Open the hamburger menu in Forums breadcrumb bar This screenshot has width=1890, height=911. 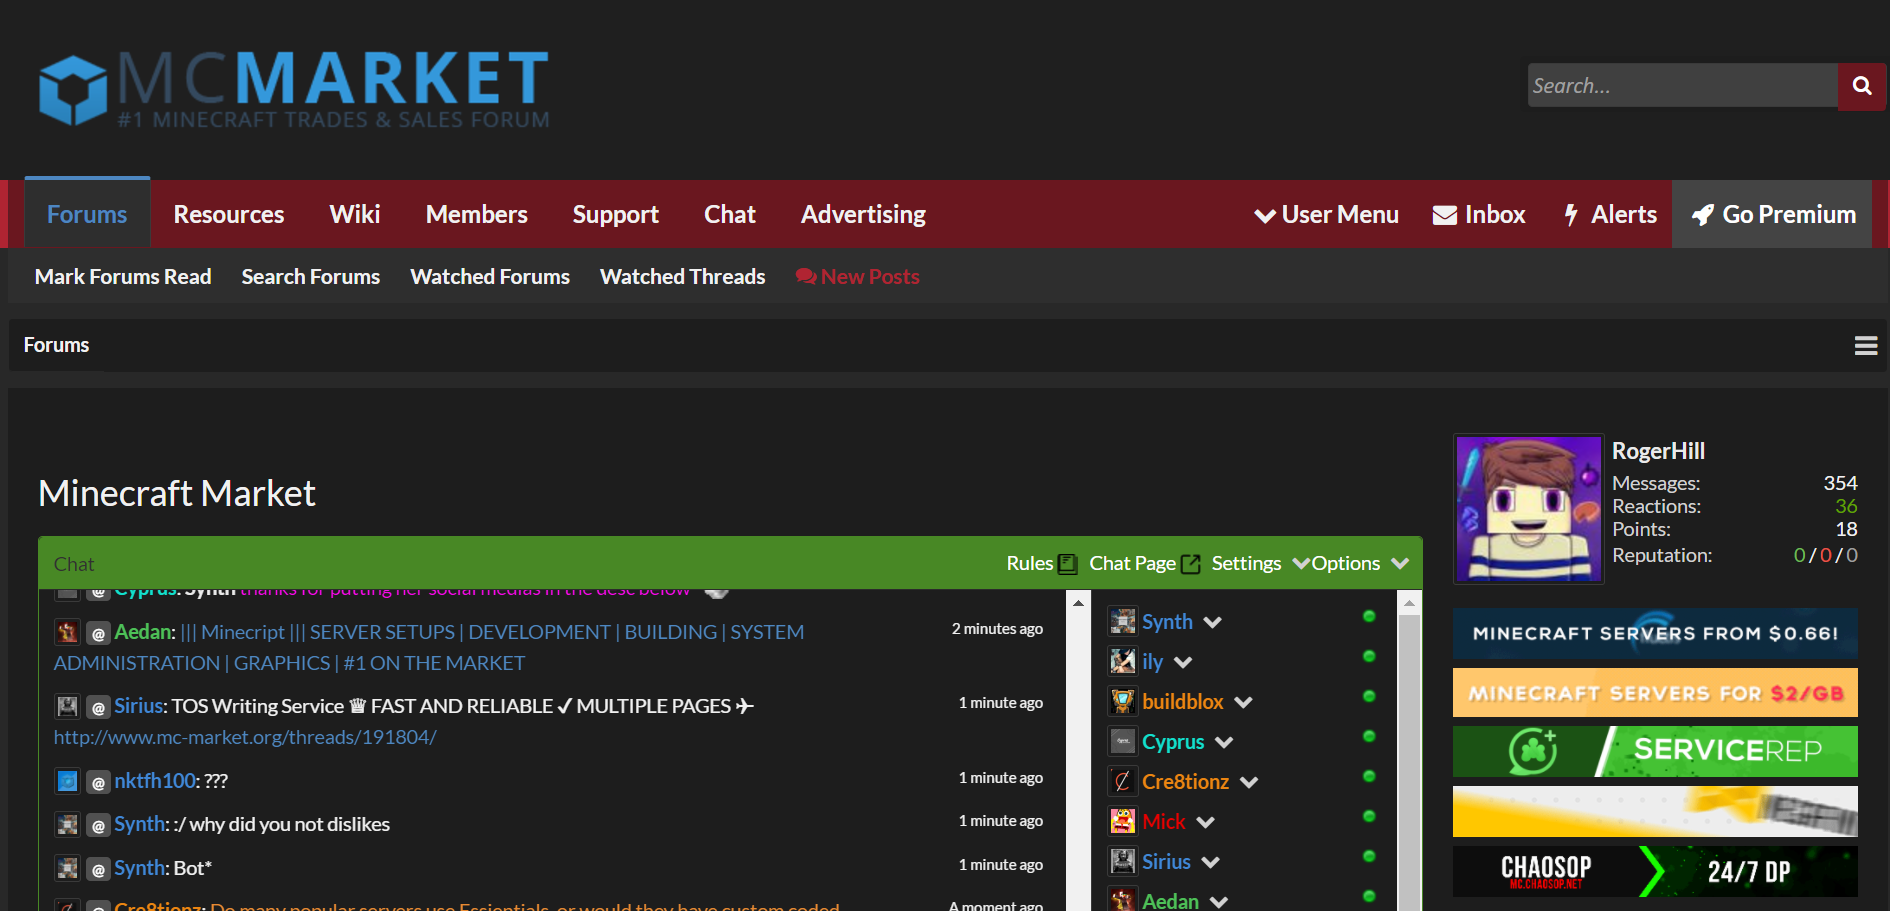tap(1865, 346)
